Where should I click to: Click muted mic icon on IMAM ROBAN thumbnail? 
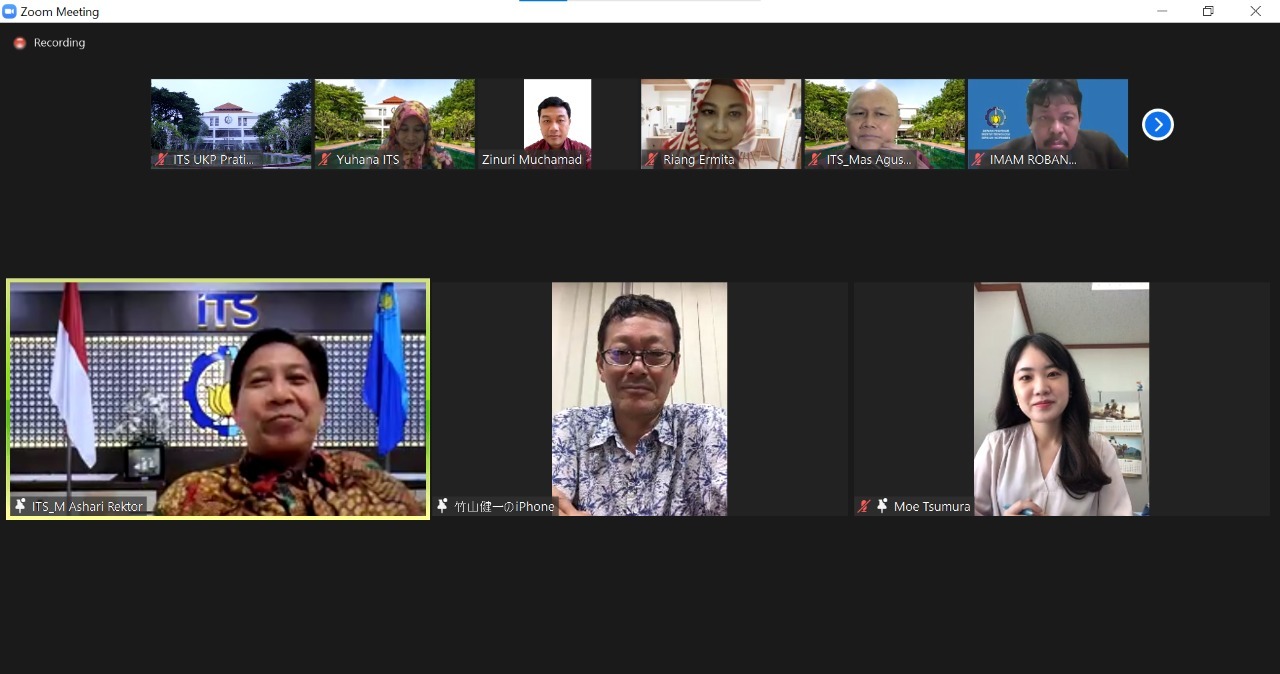click(978, 160)
